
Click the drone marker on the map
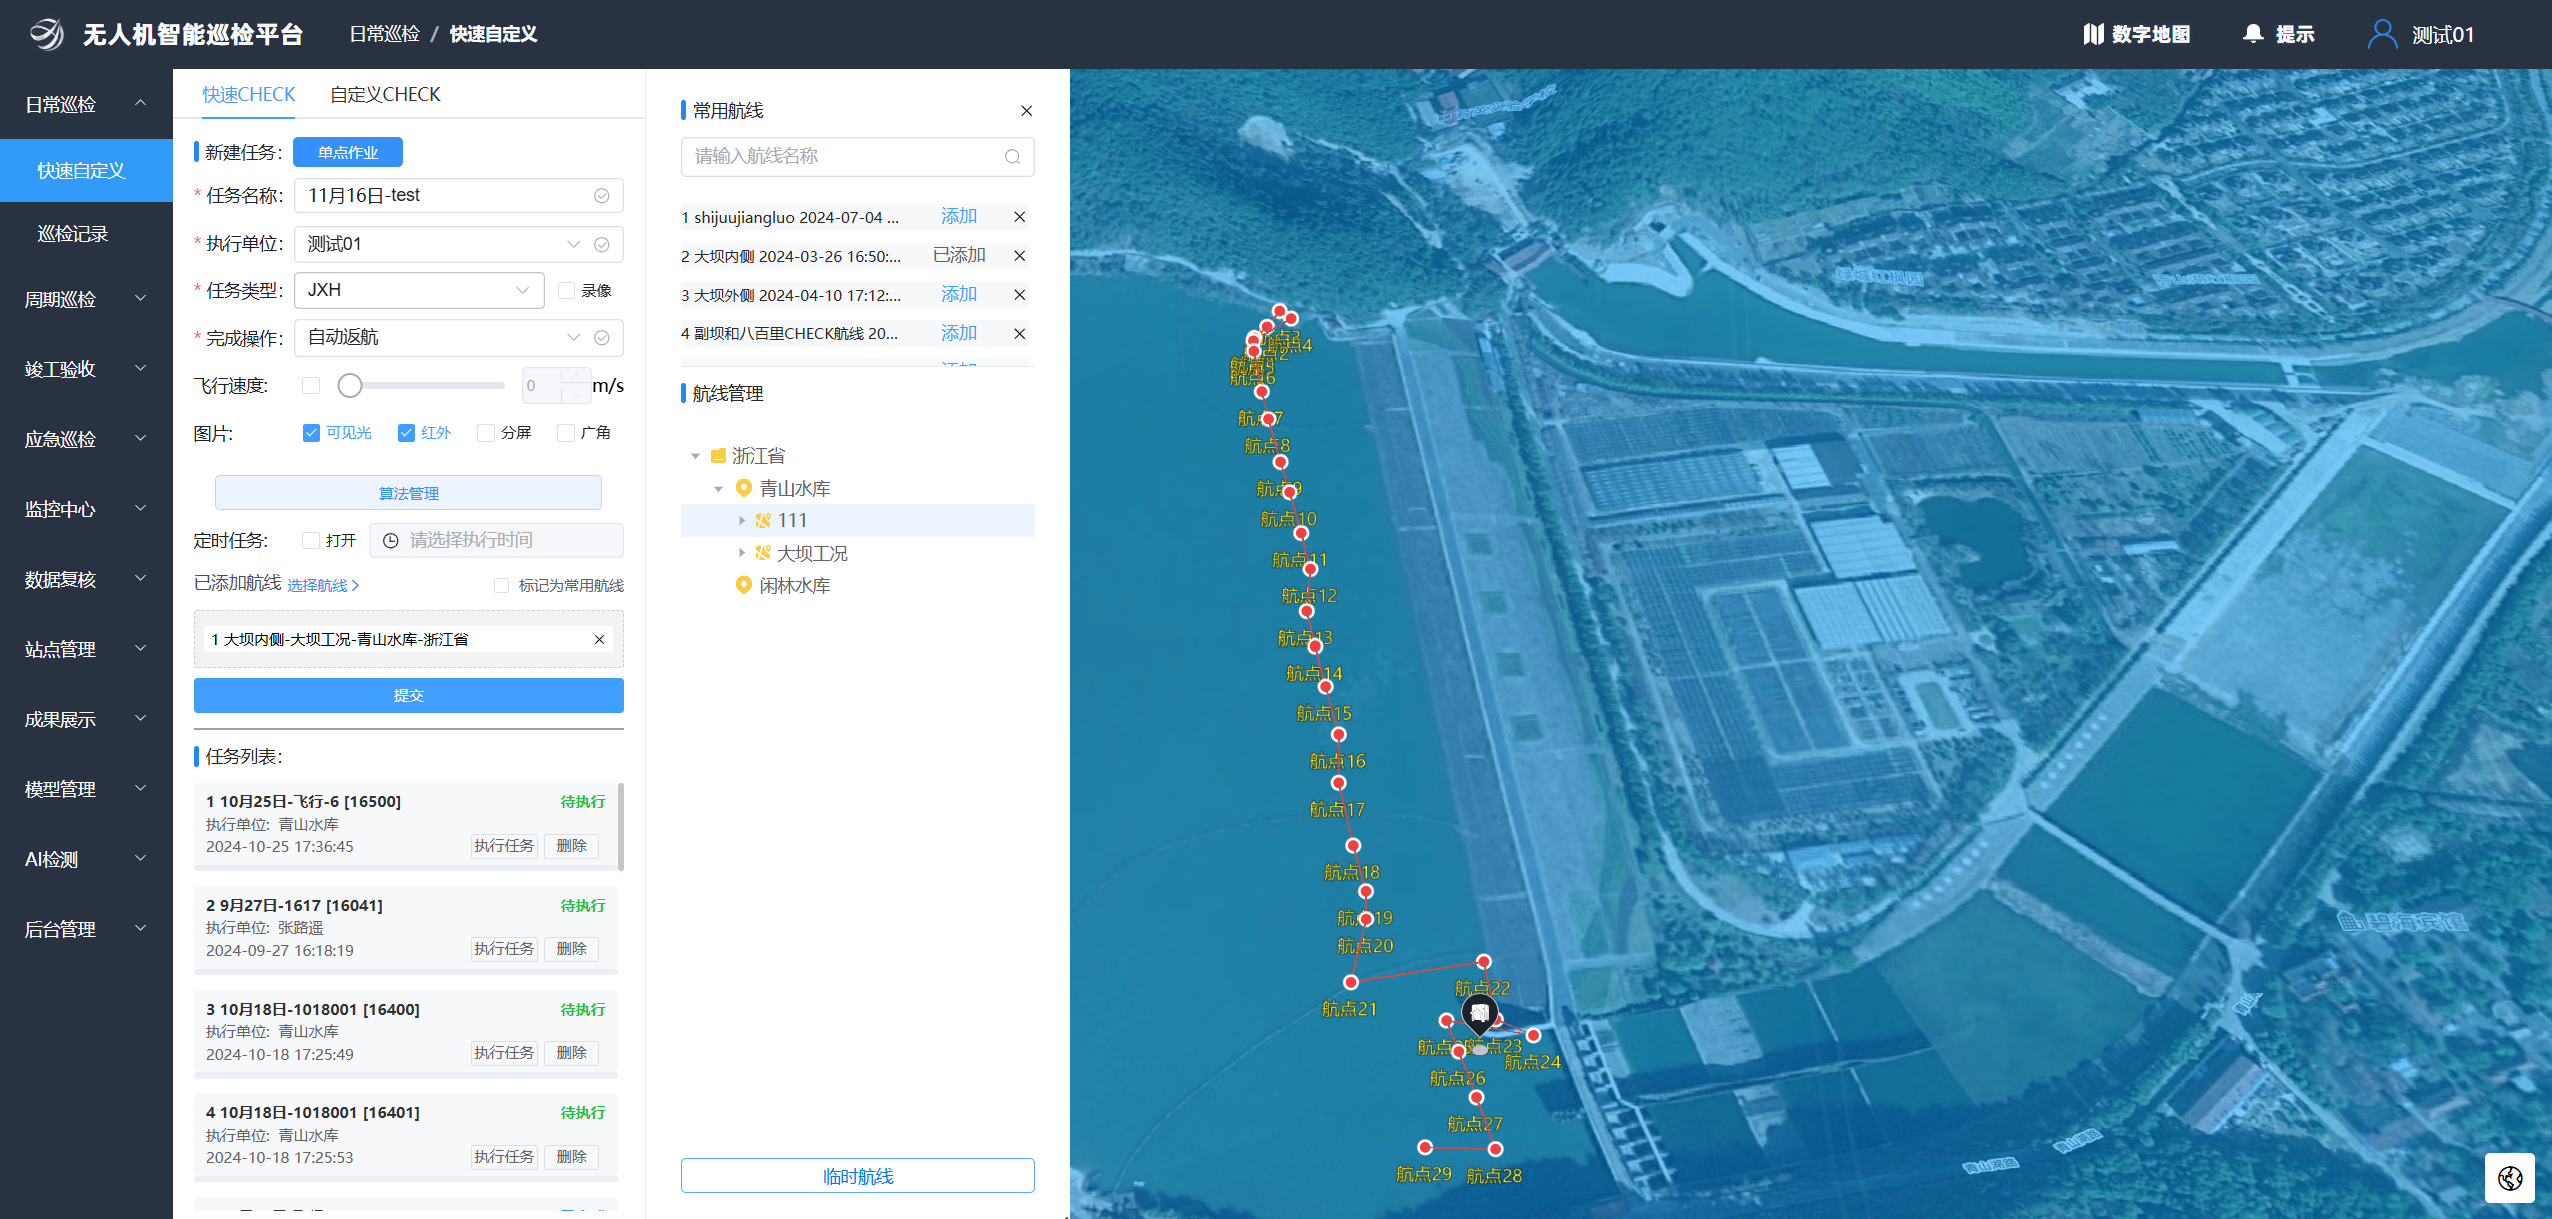1479,1016
